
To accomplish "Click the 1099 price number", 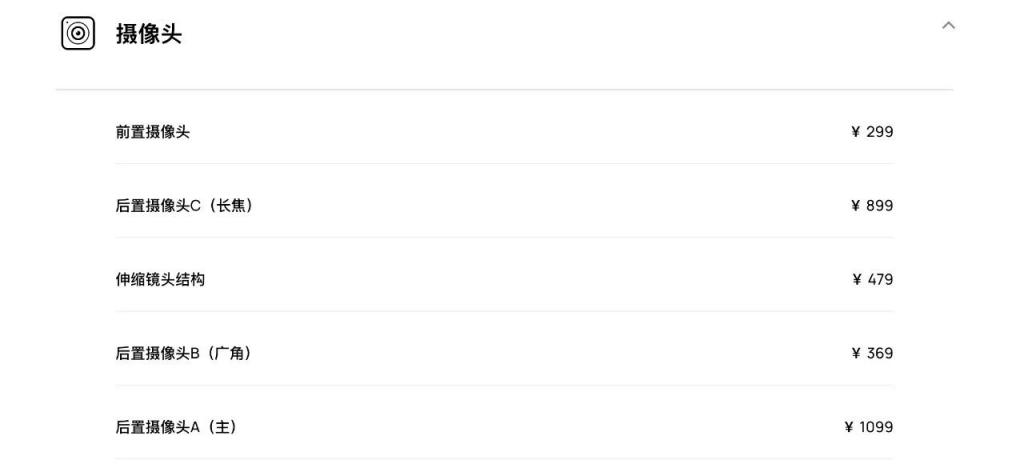I will [x=876, y=427].
